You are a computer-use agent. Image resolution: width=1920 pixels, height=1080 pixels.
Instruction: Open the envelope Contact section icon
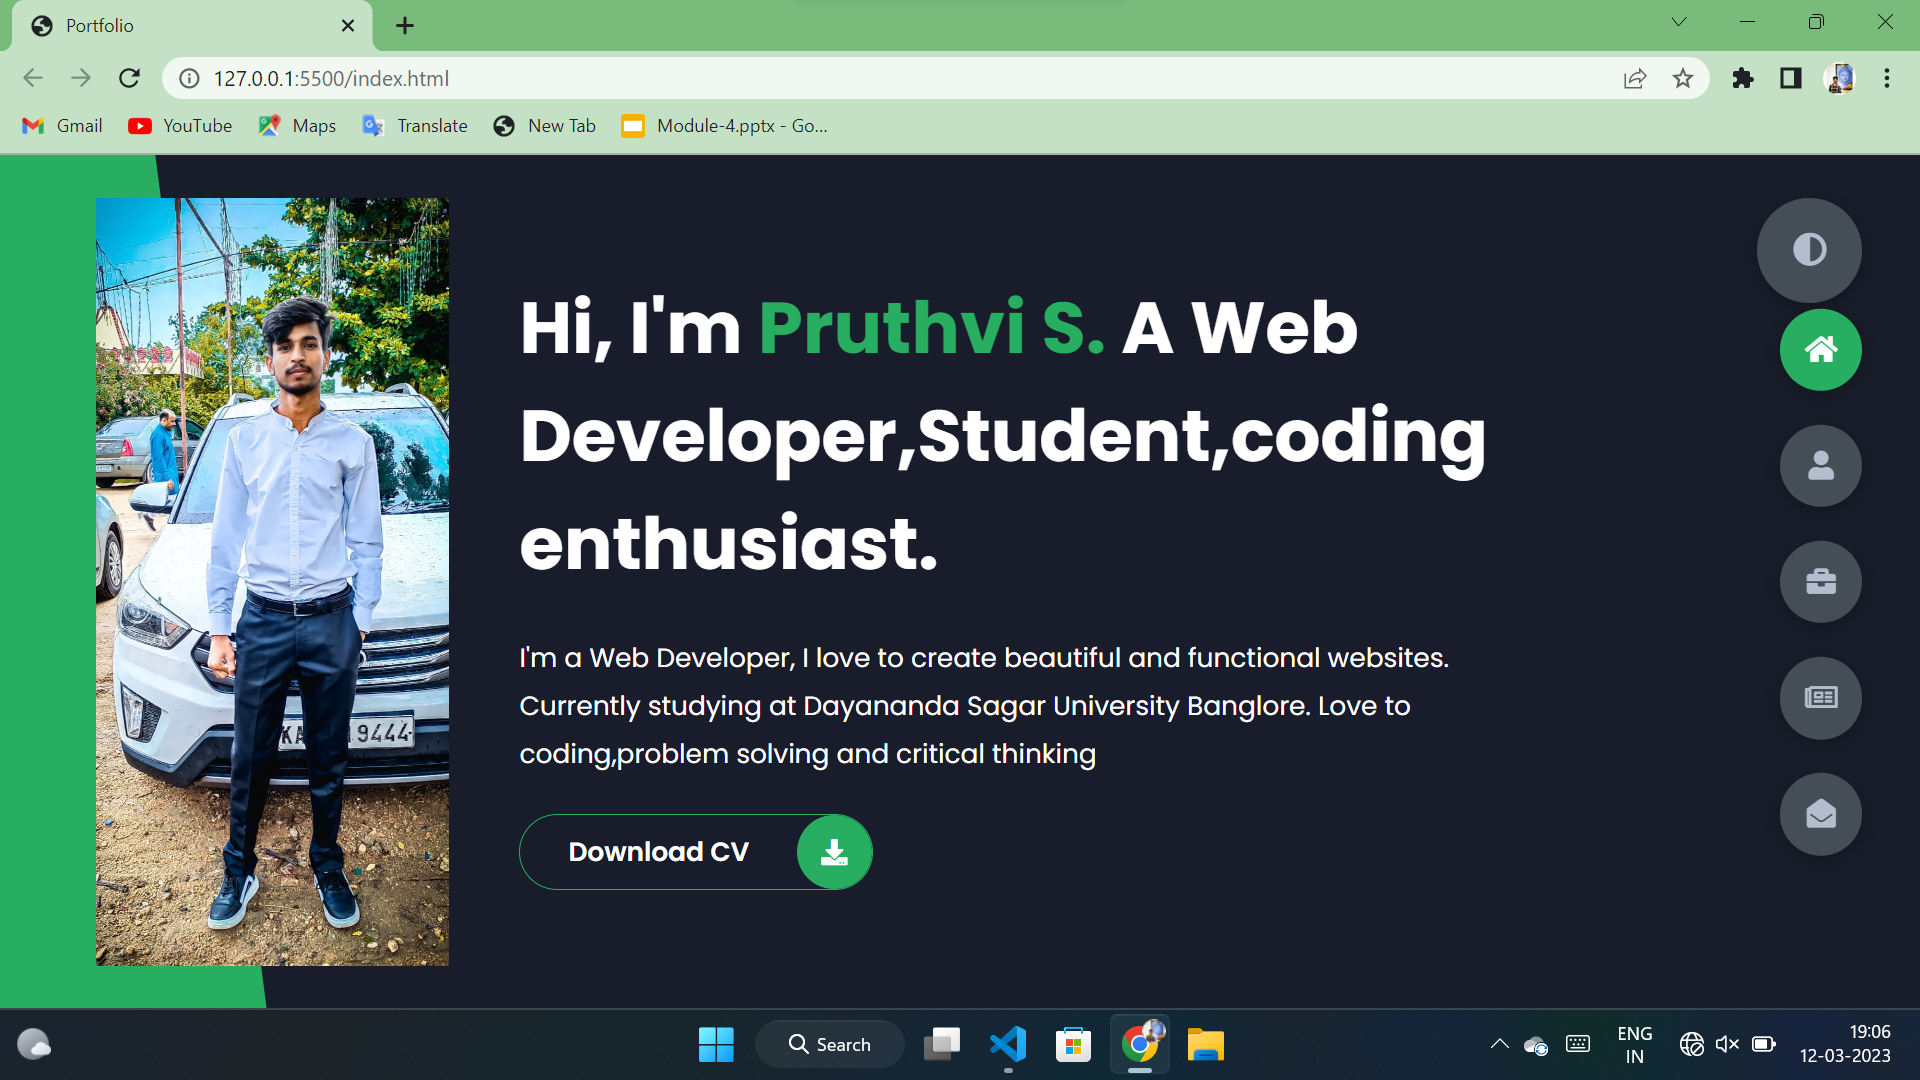(1820, 814)
